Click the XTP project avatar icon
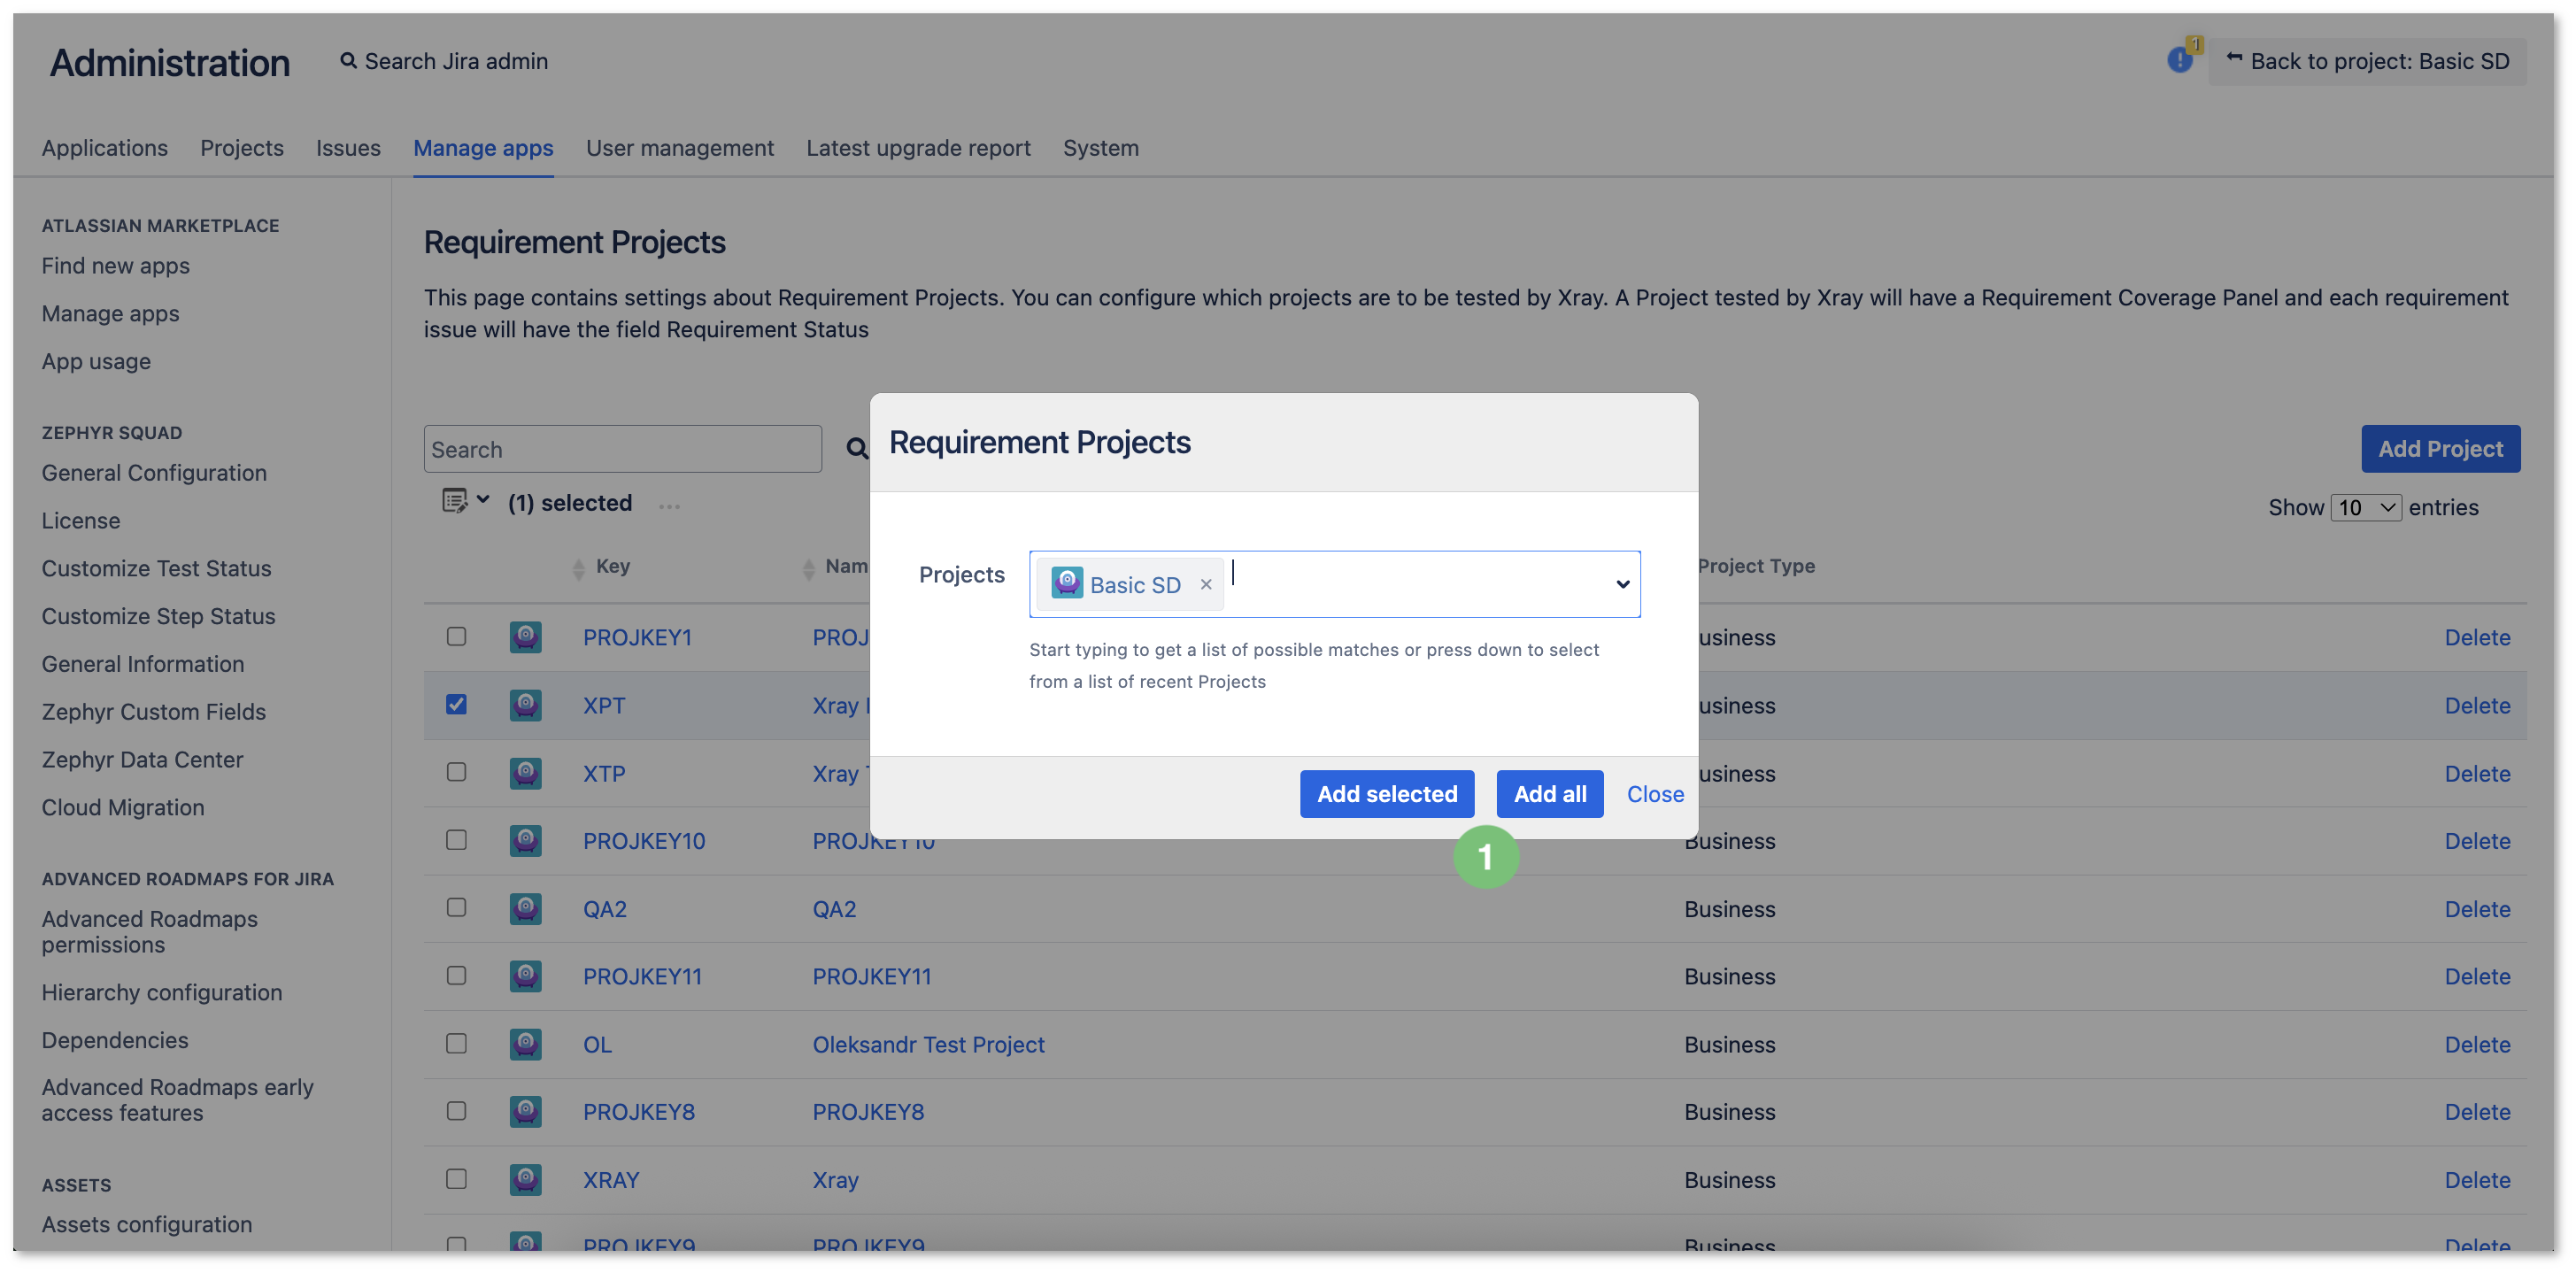 (x=525, y=773)
